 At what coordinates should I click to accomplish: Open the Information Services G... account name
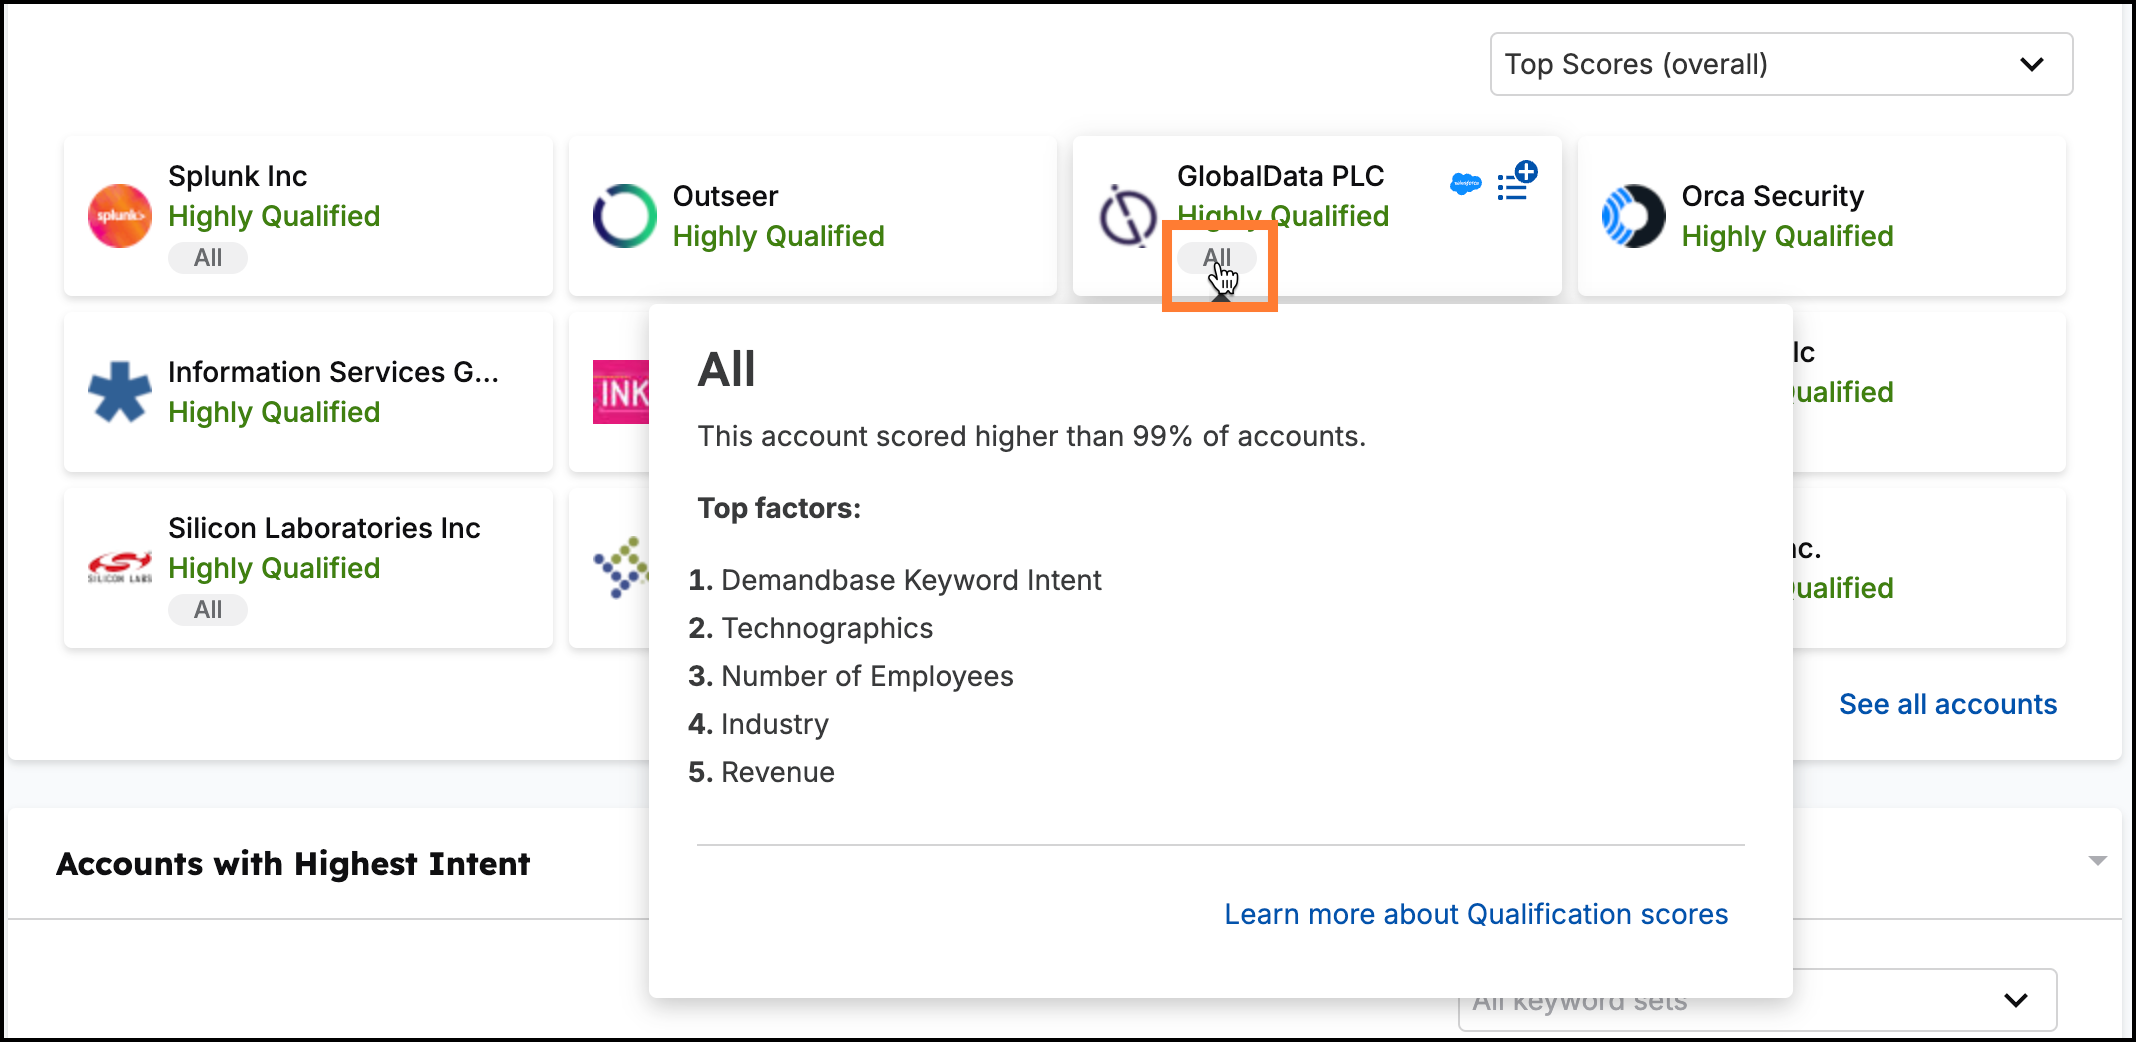point(333,372)
